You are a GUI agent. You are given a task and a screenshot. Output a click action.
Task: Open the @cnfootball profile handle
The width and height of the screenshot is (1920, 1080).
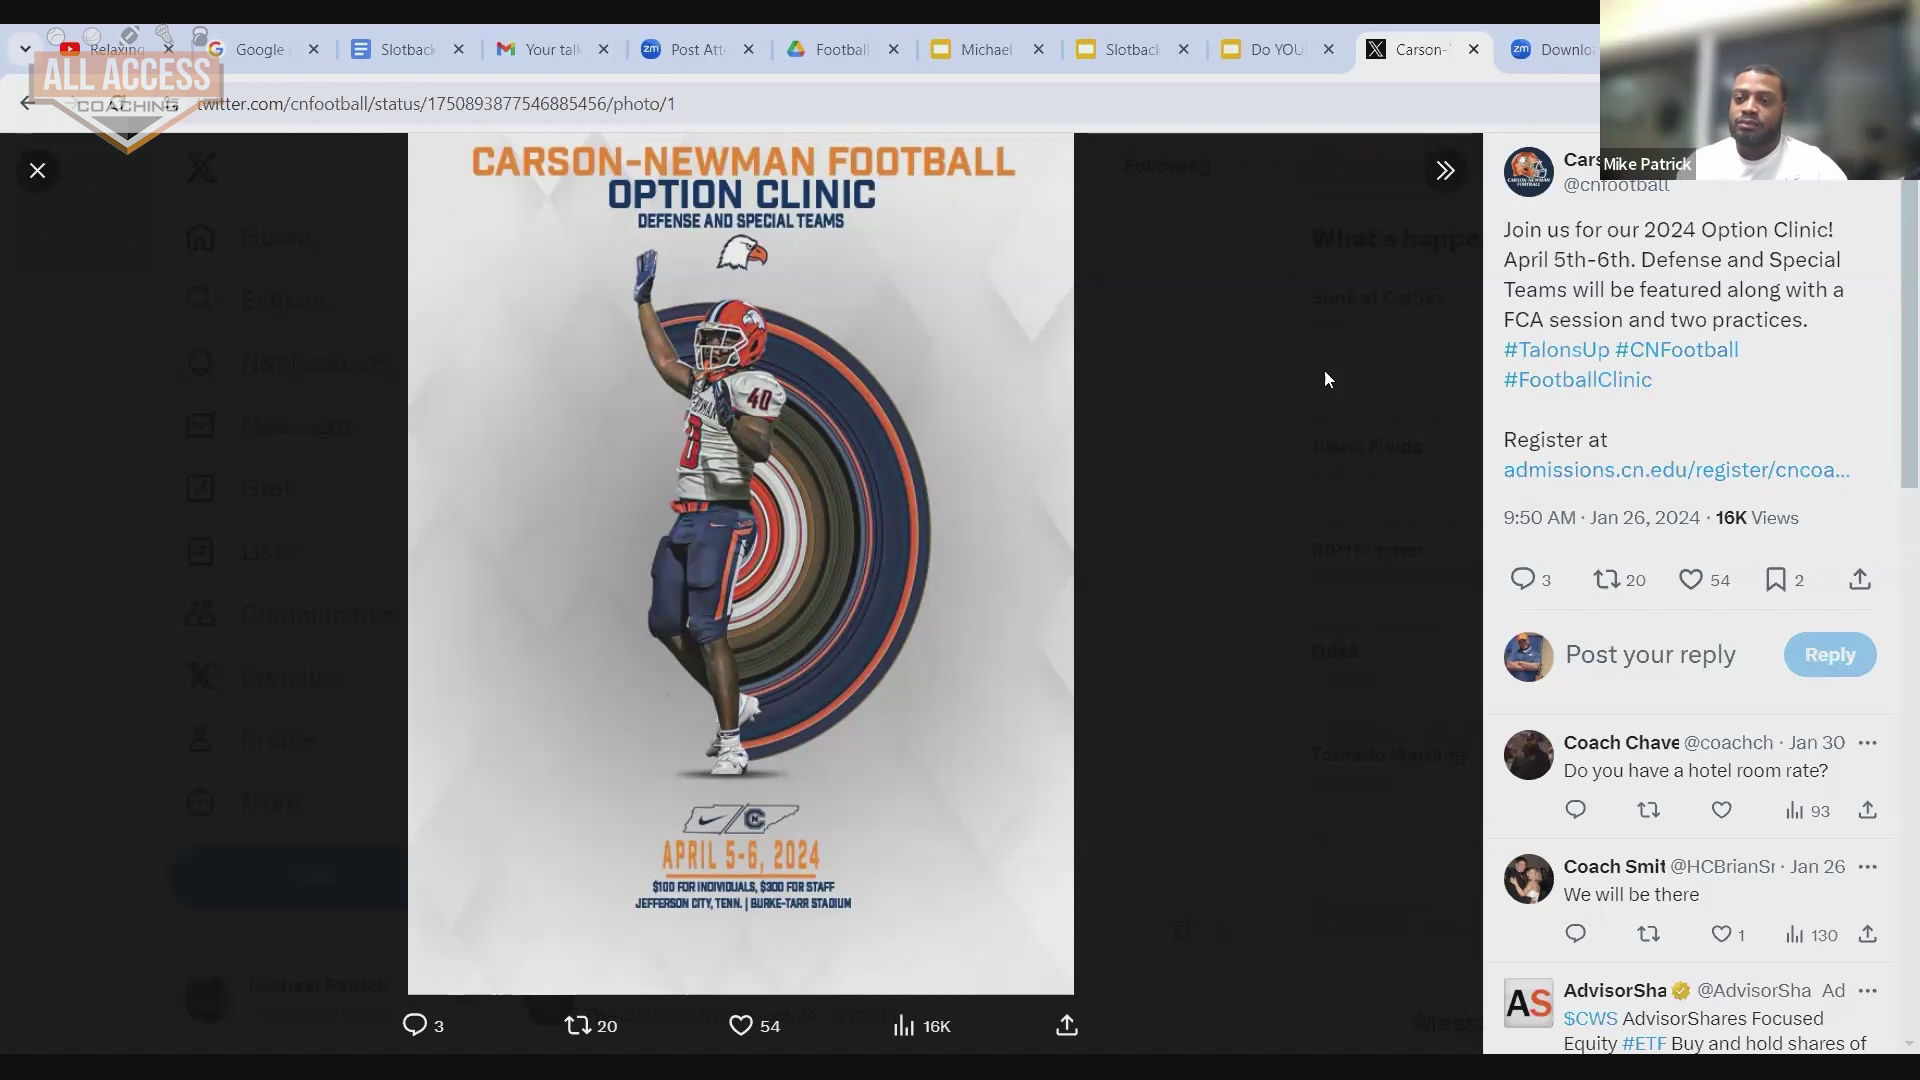1616,185
